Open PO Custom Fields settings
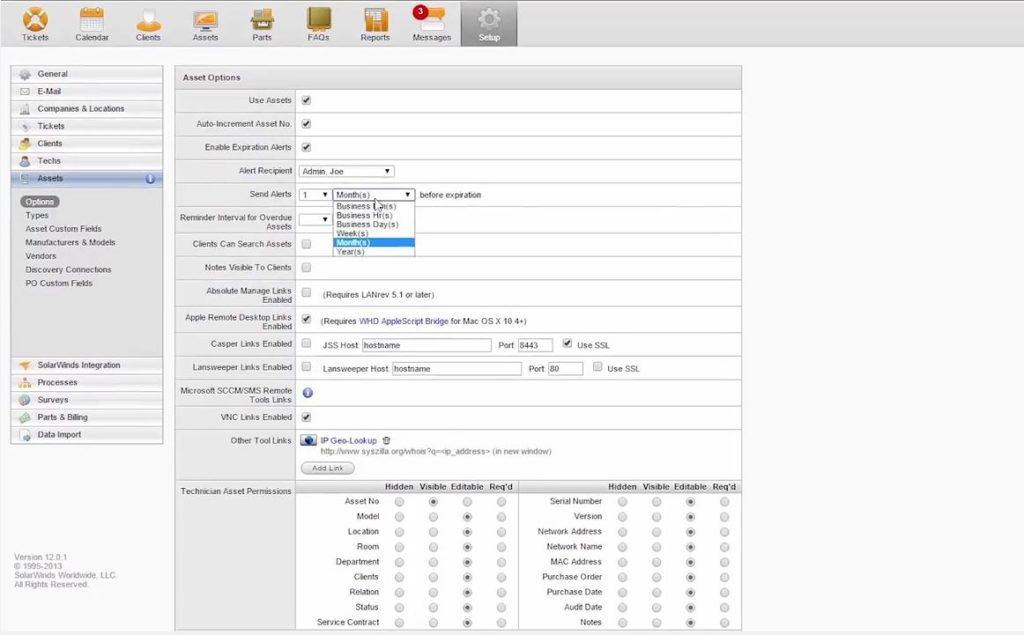Screen dimensions: 1024x635 (x=59, y=284)
